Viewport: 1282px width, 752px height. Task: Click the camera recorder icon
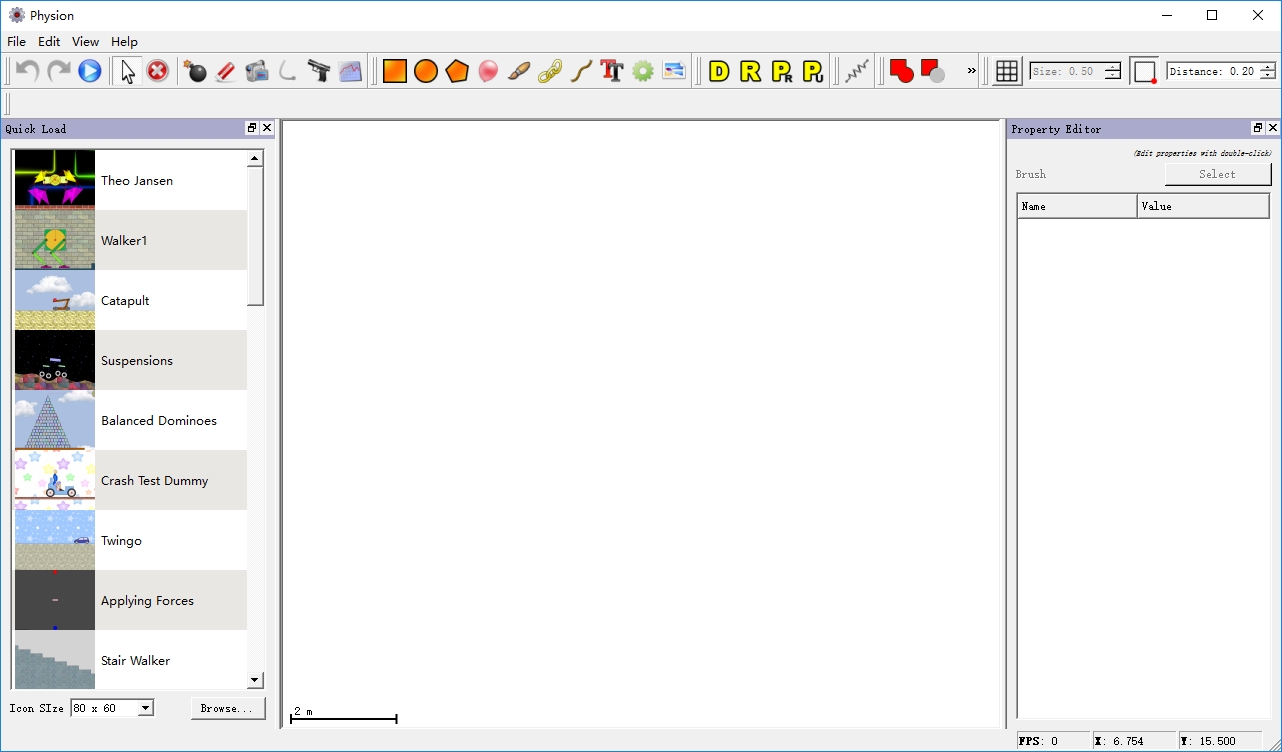257,71
